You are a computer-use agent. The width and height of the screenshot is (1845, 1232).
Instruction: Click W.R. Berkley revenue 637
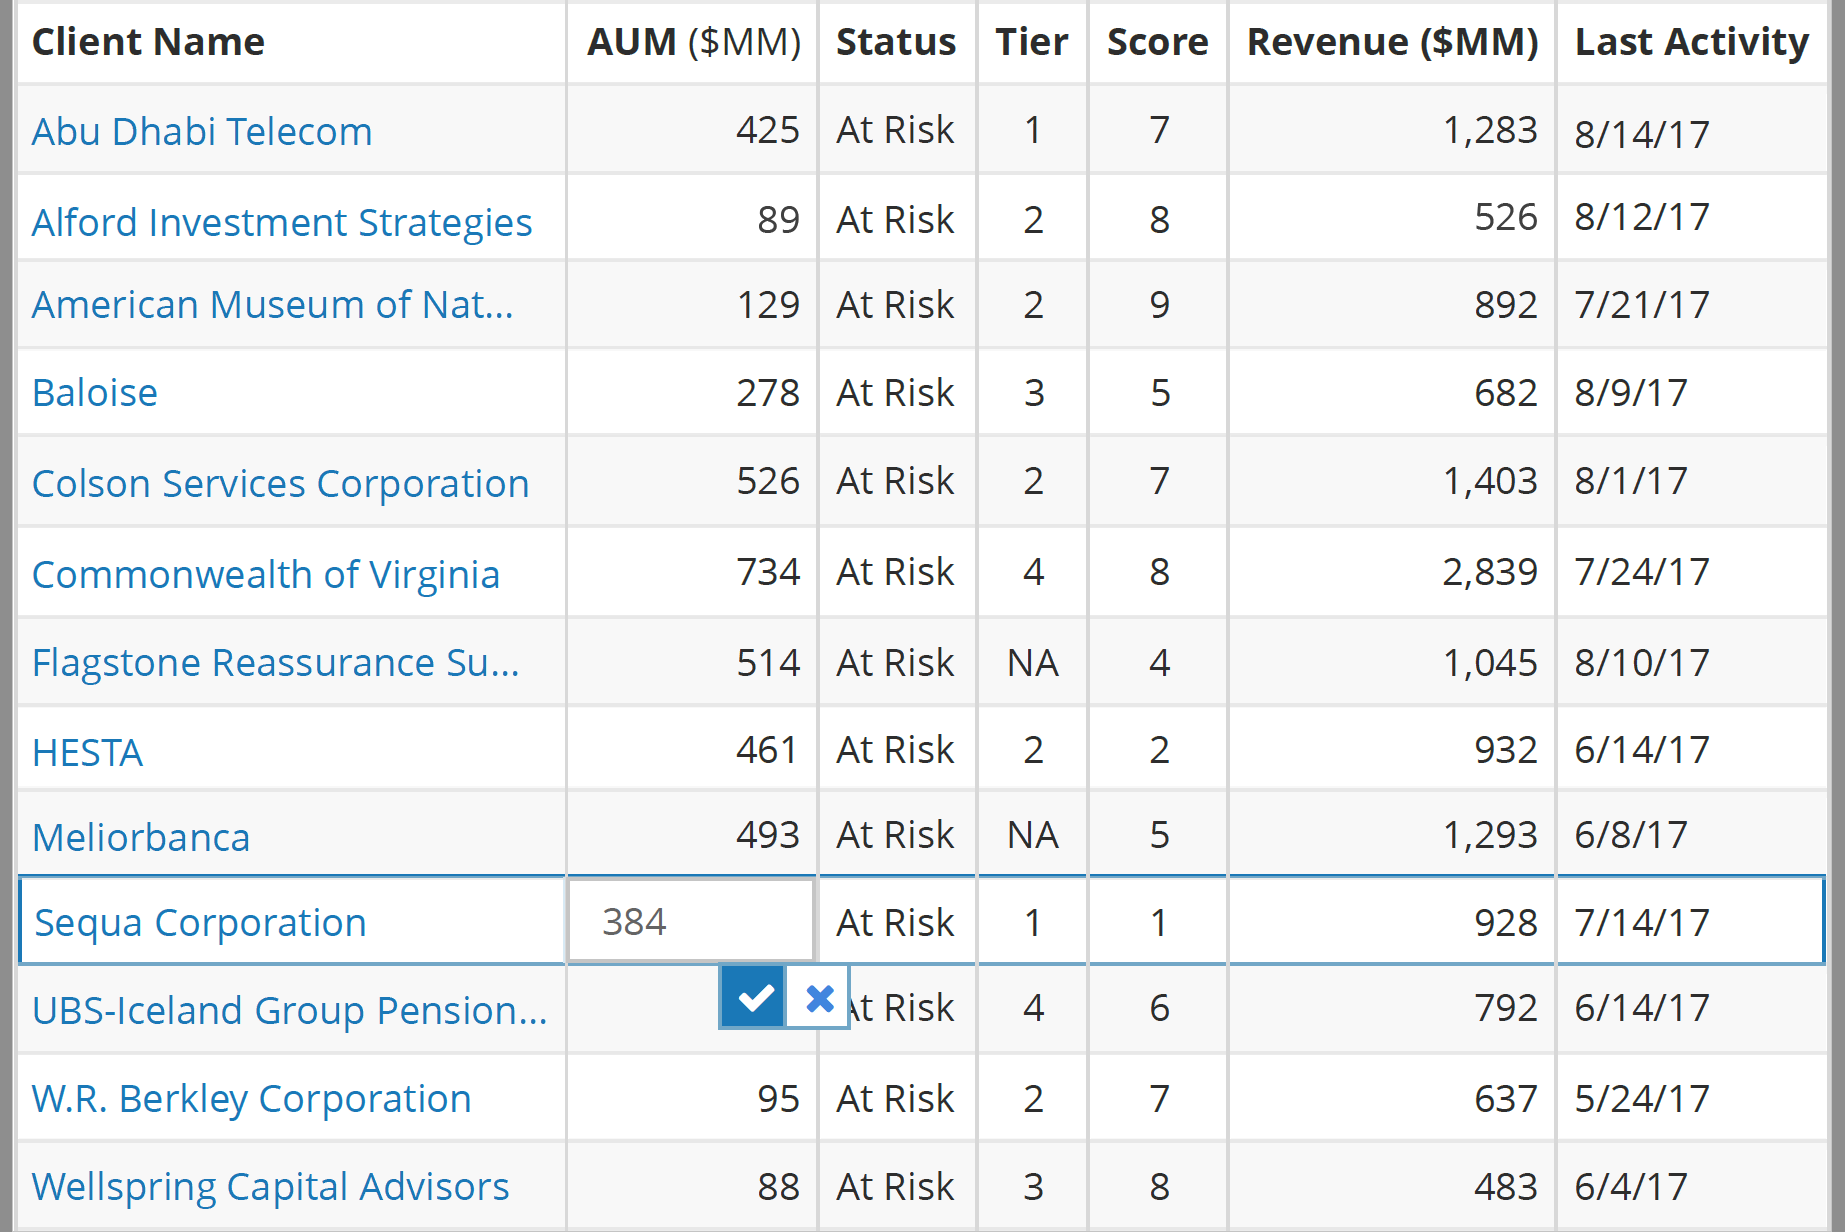click(x=1506, y=1098)
